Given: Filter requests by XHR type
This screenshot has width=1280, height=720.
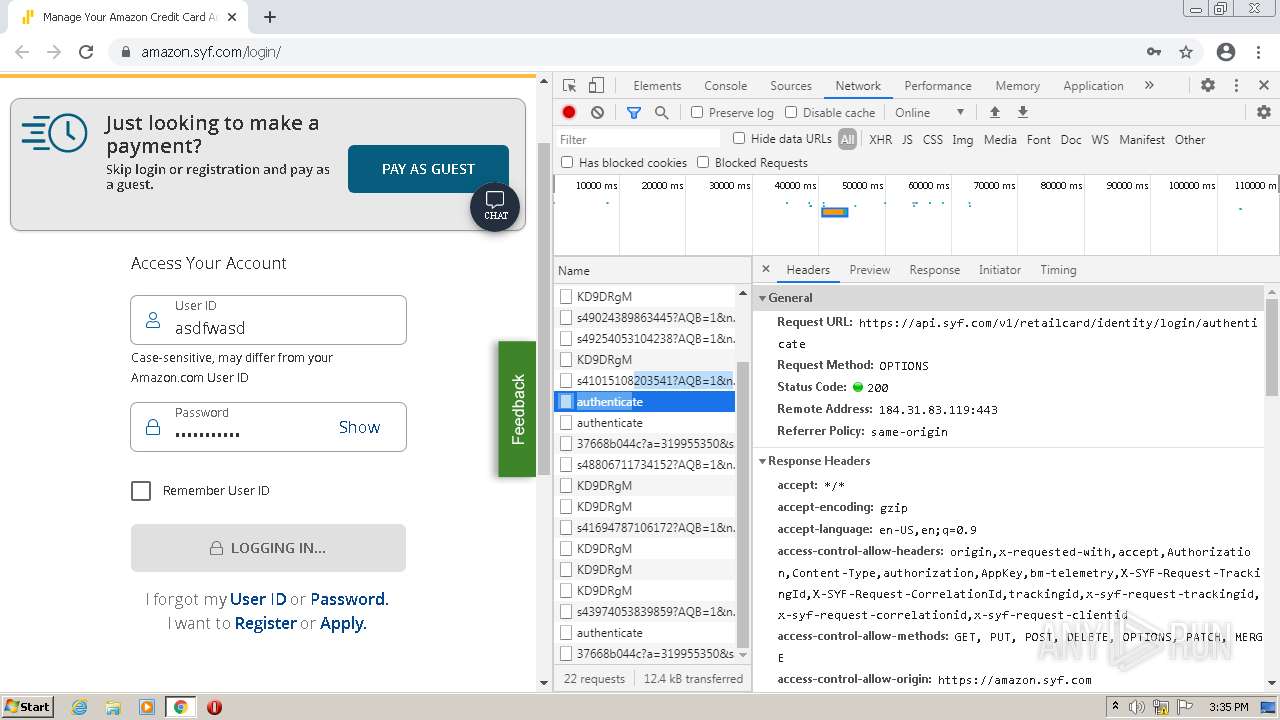Looking at the screenshot, I should 880,140.
